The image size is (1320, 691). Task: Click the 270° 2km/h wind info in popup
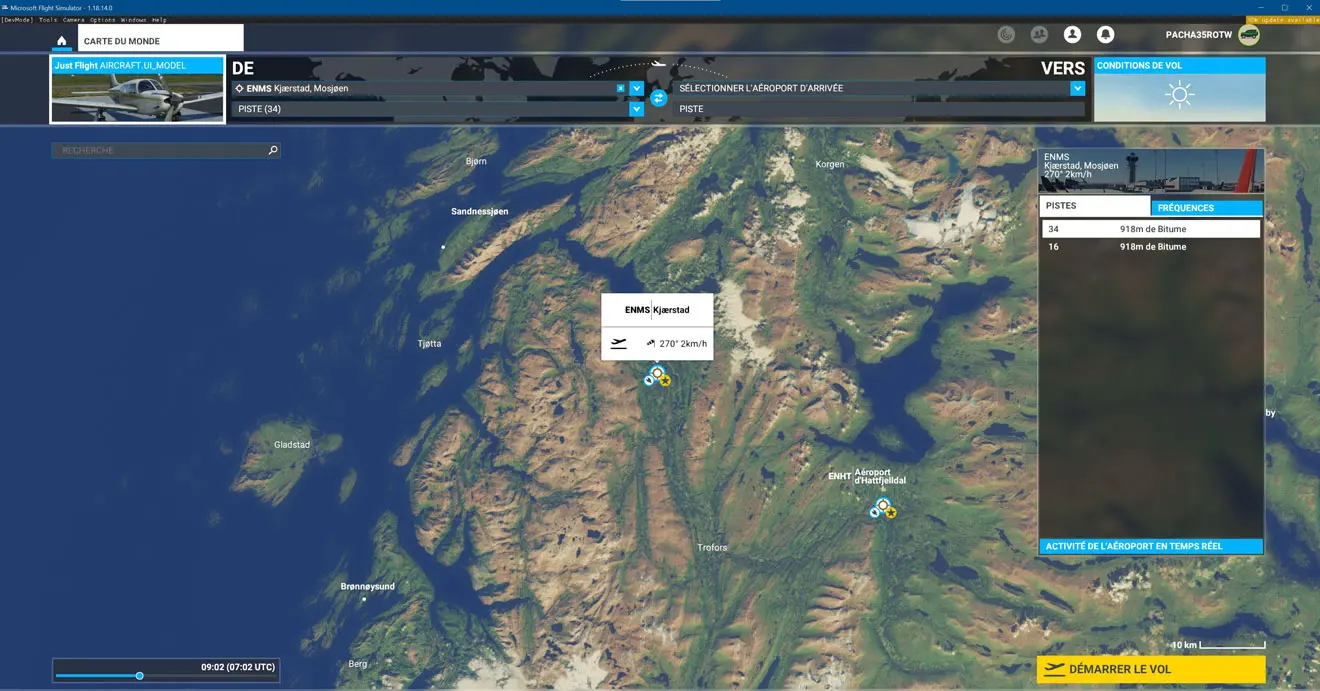pos(677,343)
